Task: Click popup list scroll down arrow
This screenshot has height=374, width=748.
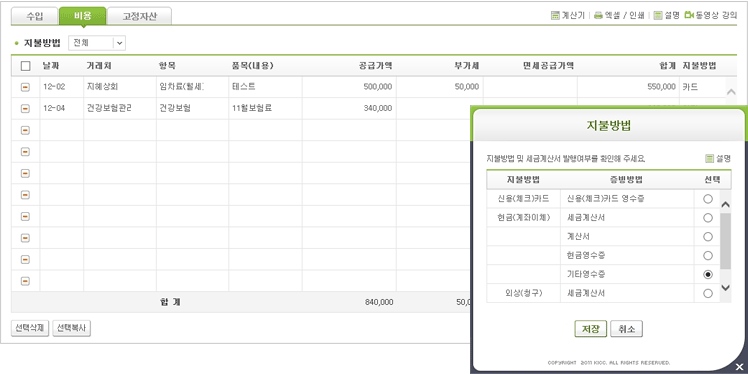Action: 726,287
